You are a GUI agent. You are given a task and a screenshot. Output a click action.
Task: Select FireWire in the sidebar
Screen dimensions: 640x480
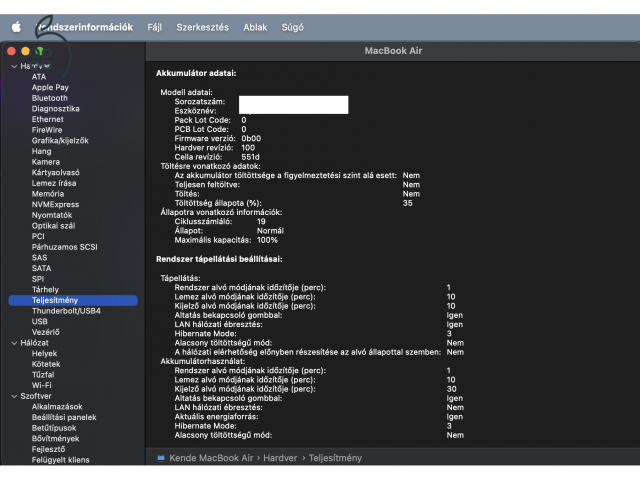(x=47, y=130)
